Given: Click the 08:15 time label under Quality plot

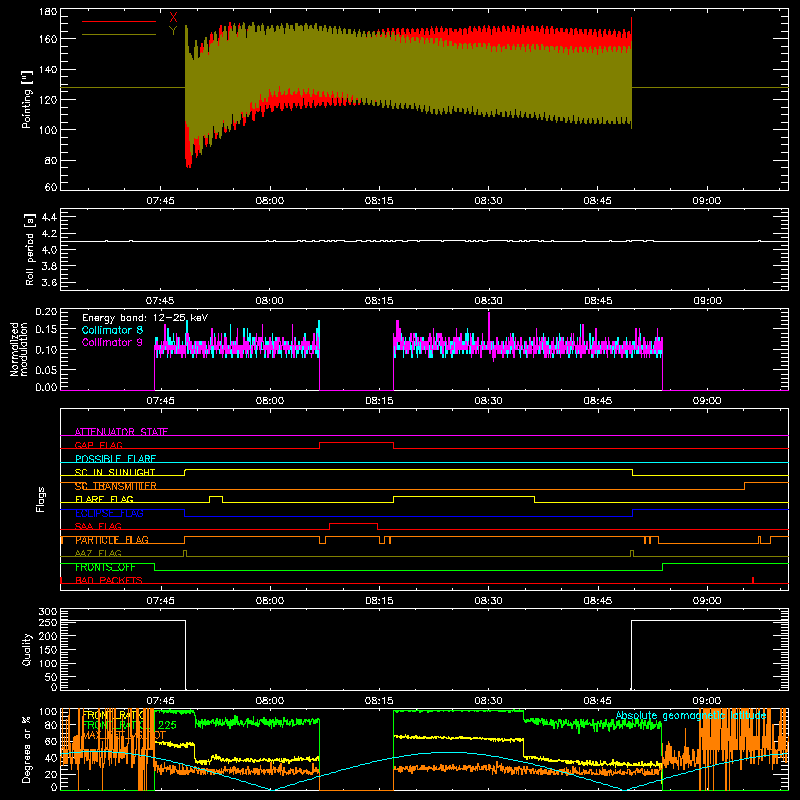Looking at the screenshot, I should pos(379,701).
